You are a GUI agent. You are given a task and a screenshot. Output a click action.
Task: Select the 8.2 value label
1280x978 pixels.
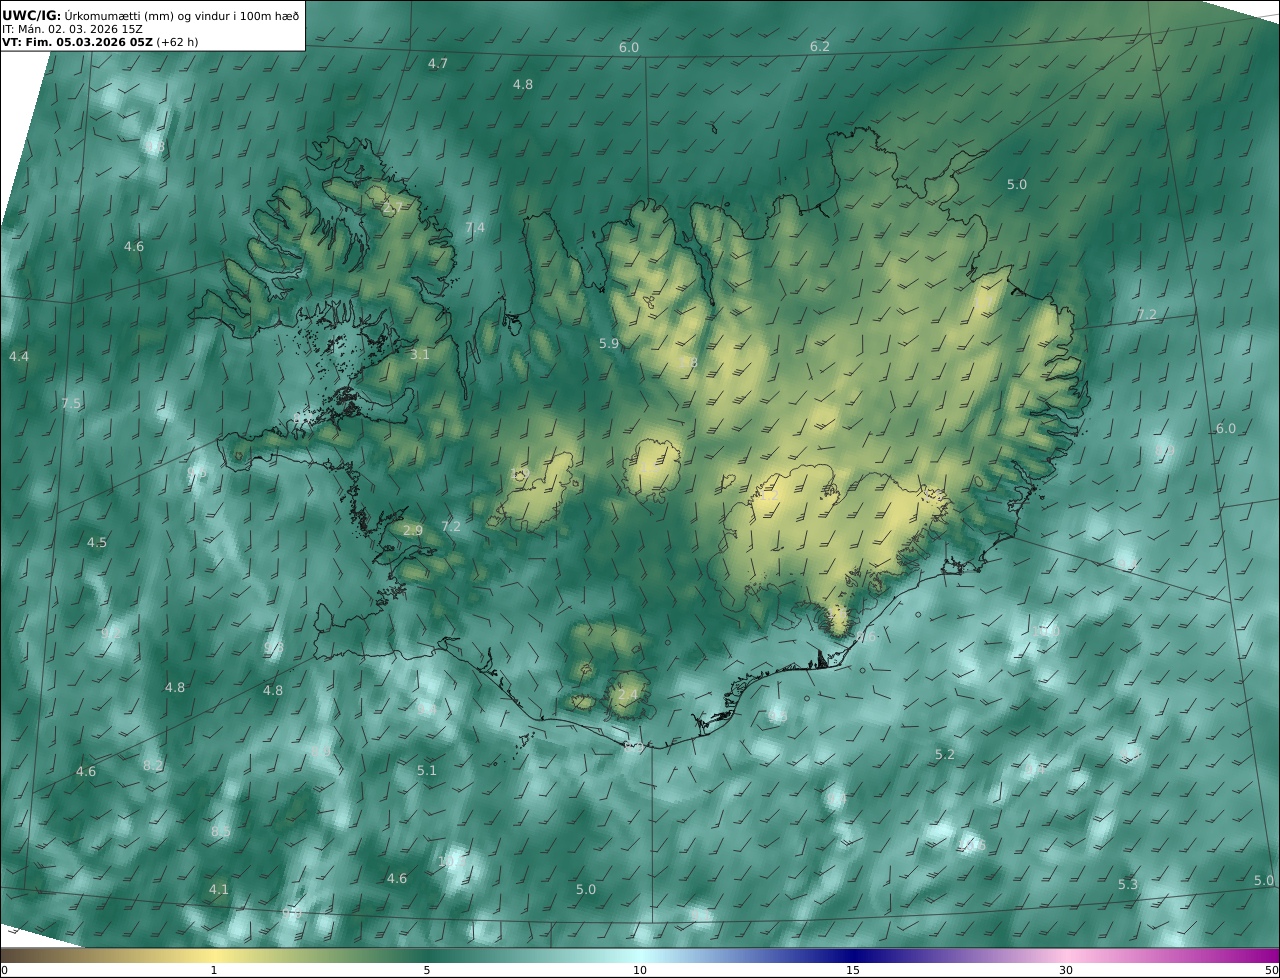point(153,766)
